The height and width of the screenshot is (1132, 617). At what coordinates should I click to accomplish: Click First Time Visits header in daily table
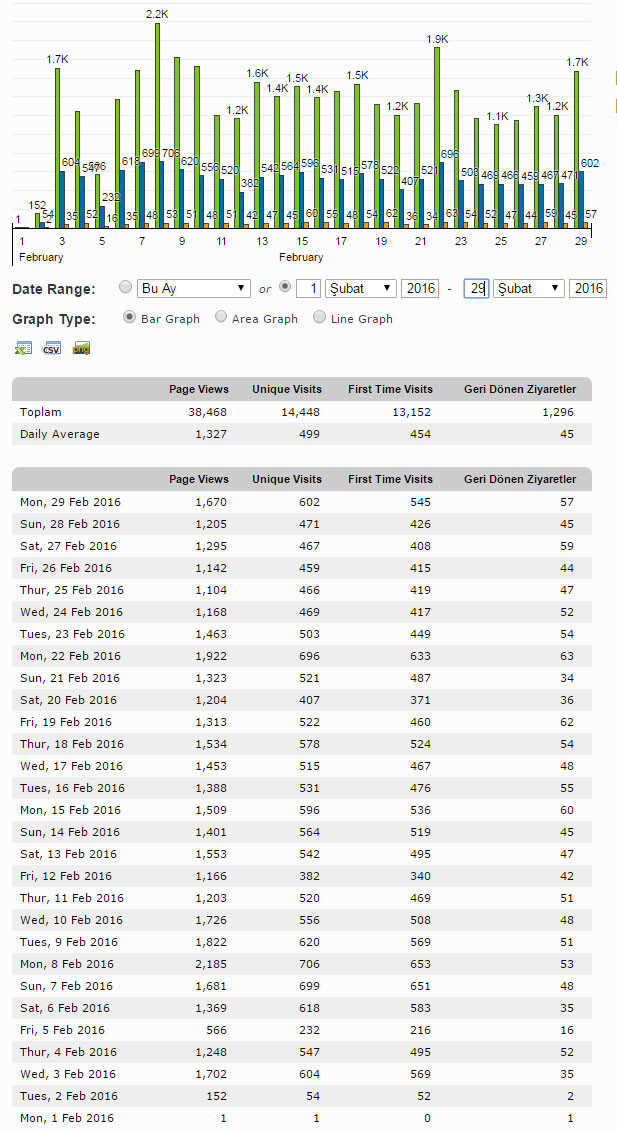(x=390, y=479)
